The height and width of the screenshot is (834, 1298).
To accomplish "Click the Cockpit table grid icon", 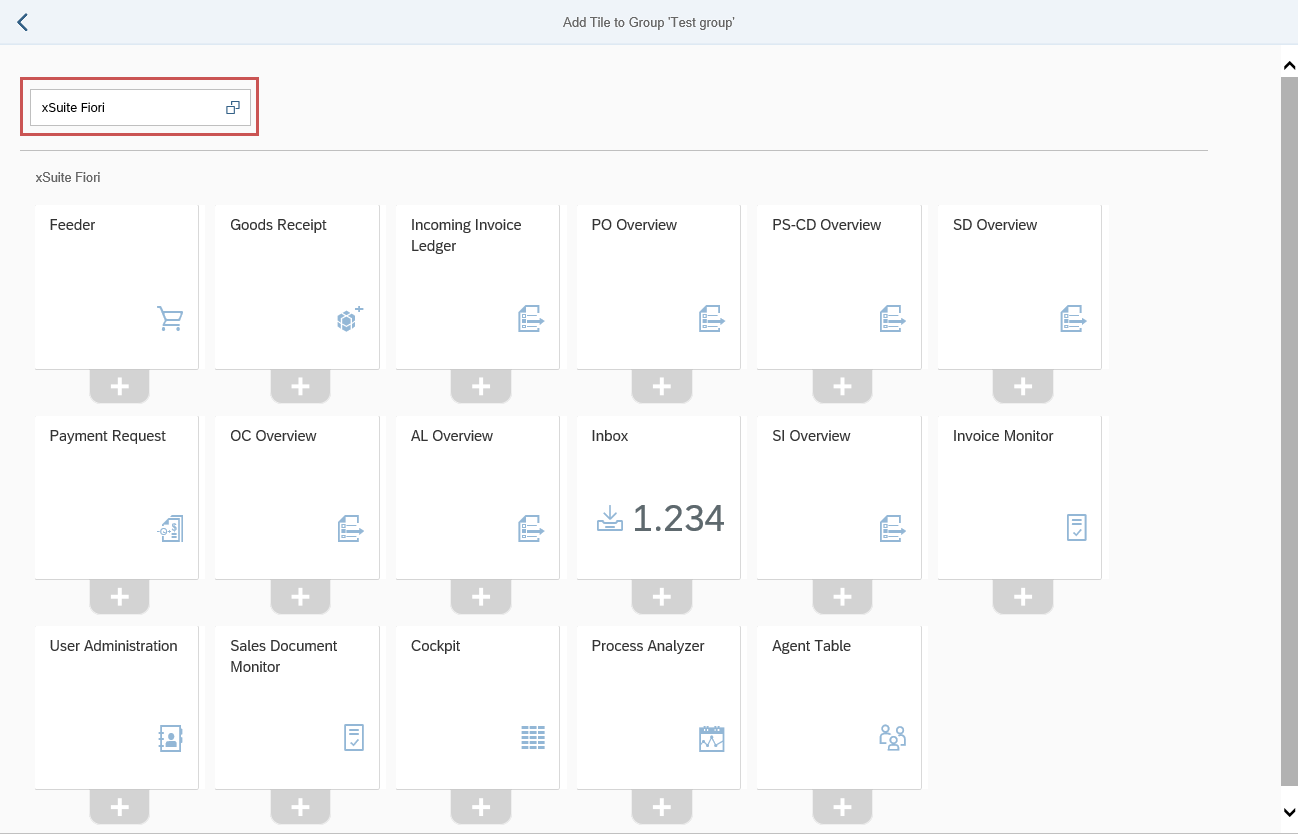I will [x=532, y=739].
